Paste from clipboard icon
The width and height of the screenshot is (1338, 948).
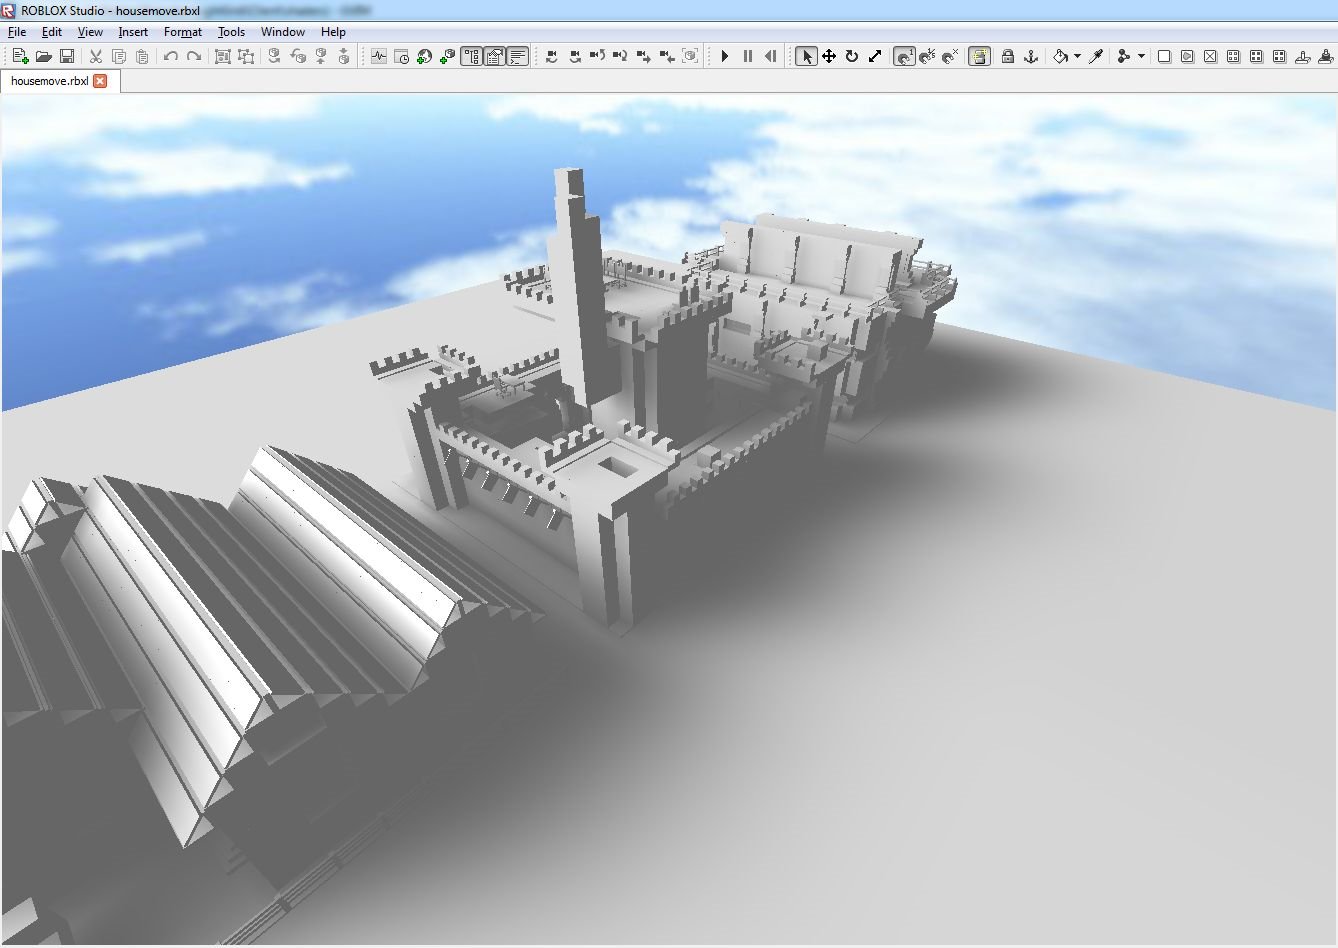pyautogui.click(x=142, y=57)
